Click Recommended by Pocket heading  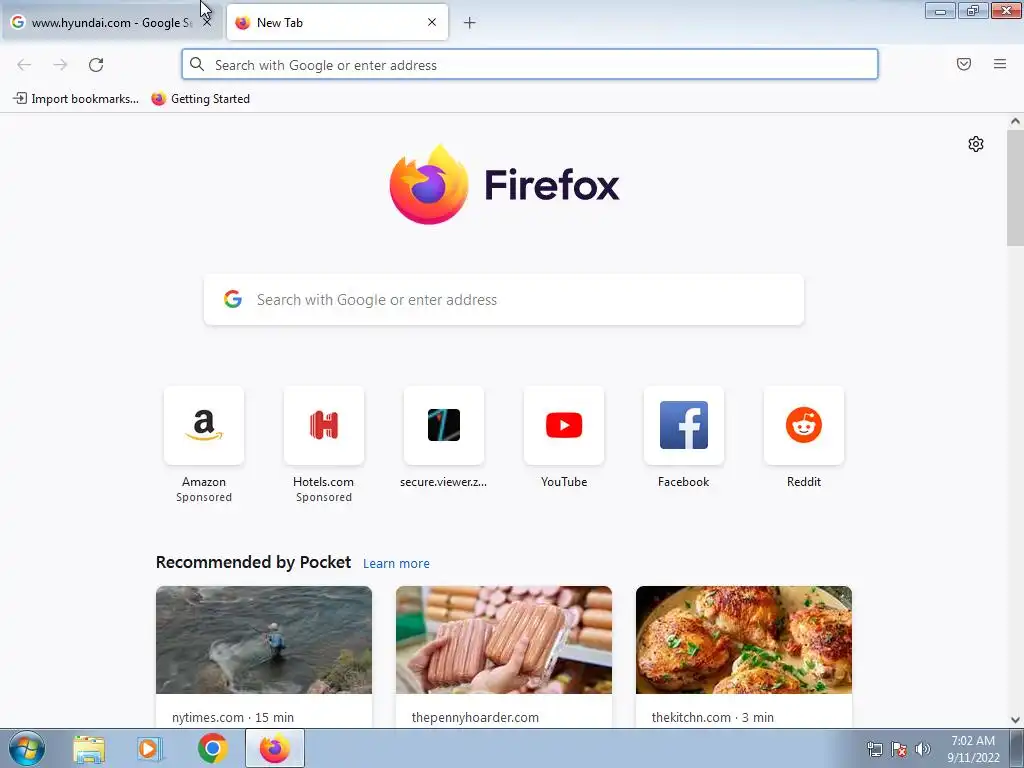pos(253,562)
